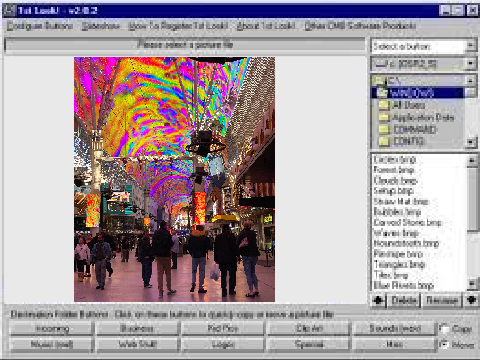
Task: Select the Move radio button
Action: pos(444,344)
